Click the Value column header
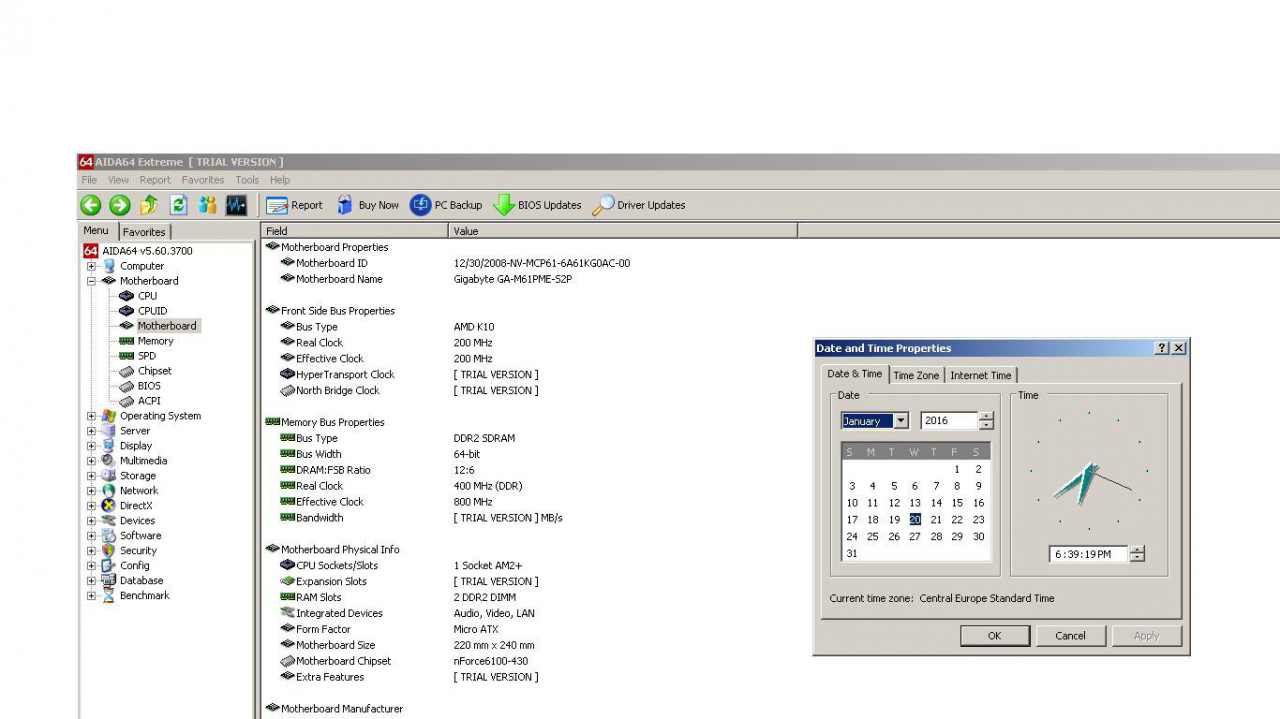 (x=622, y=231)
